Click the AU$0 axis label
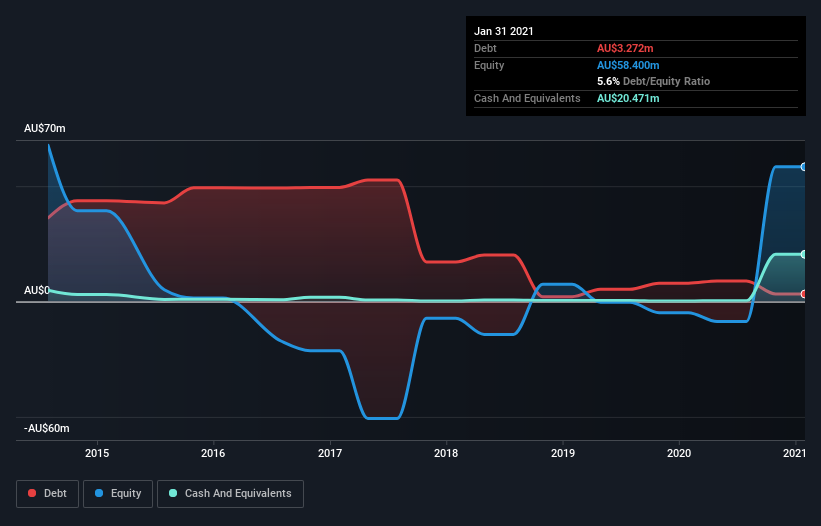The width and height of the screenshot is (821, 526). tap(37, 290)
